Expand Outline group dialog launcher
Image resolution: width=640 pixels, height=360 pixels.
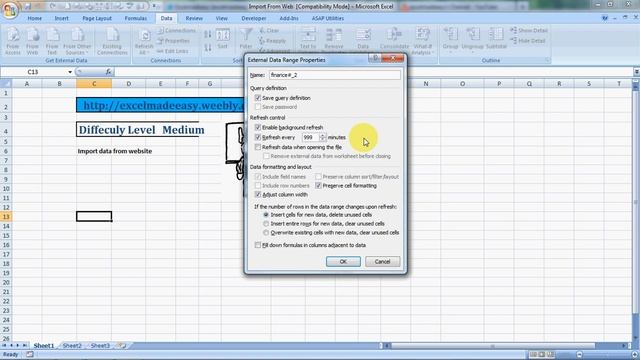point(548,60)
